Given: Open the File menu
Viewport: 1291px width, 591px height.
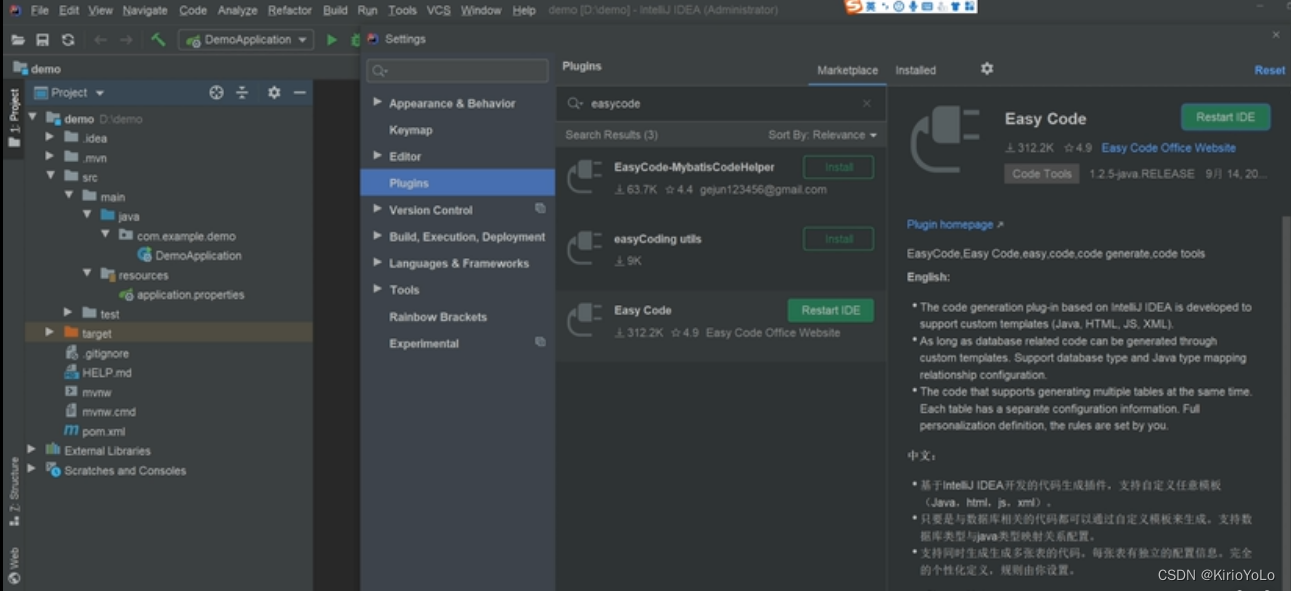Looking at the screenshot, I should (x=40, y=10).
